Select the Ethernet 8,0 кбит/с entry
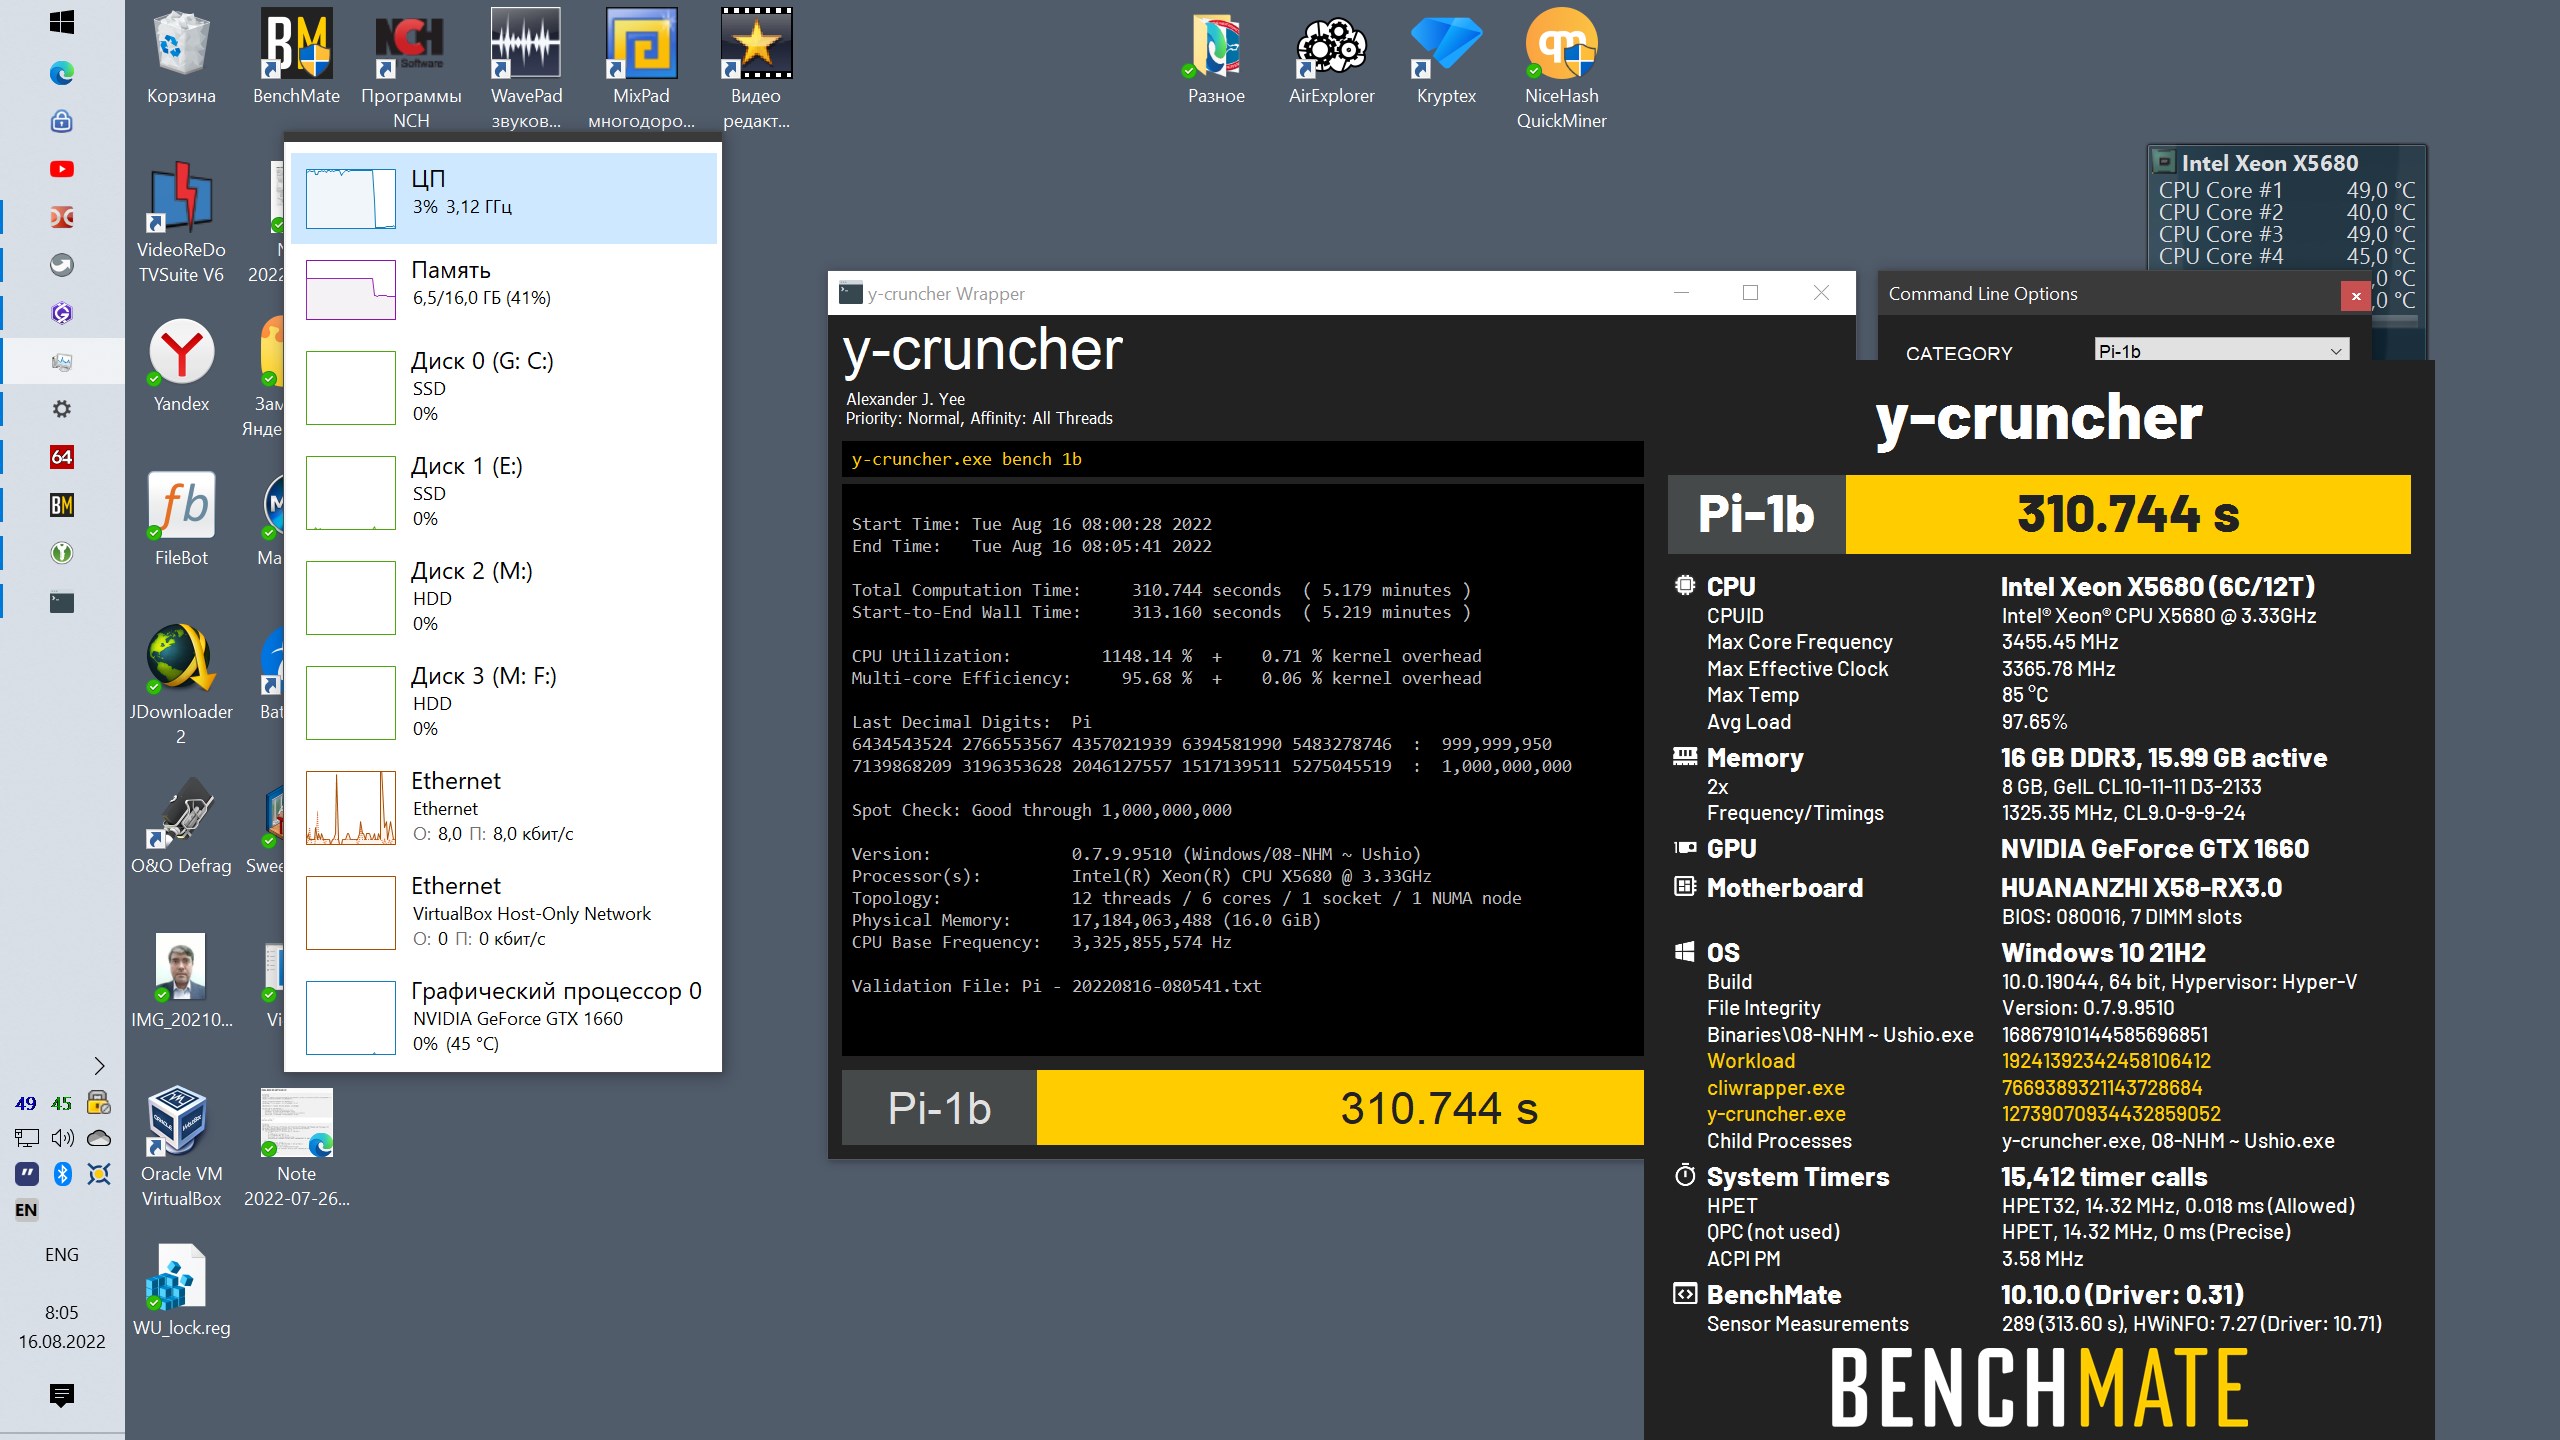 504,807
